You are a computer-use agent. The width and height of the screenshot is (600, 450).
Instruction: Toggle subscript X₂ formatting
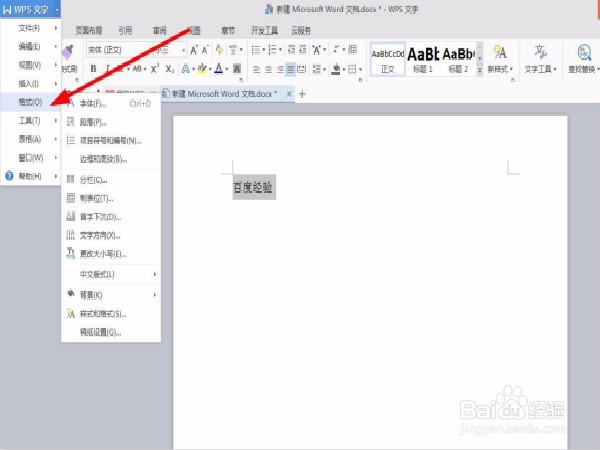[170, 69]
